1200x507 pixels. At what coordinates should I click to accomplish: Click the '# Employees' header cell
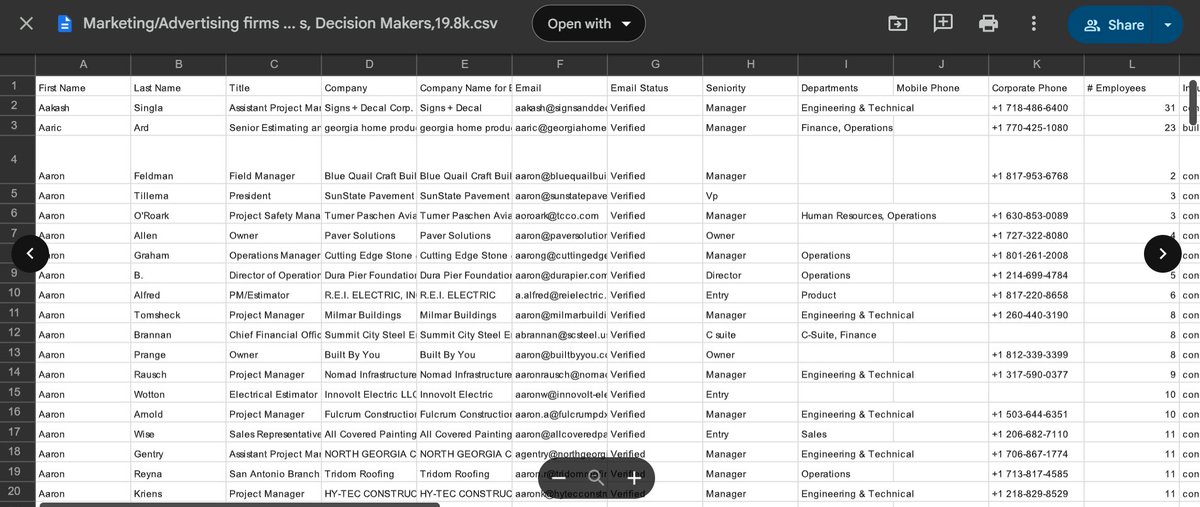pyautogui.click(x=1131, y=88)
